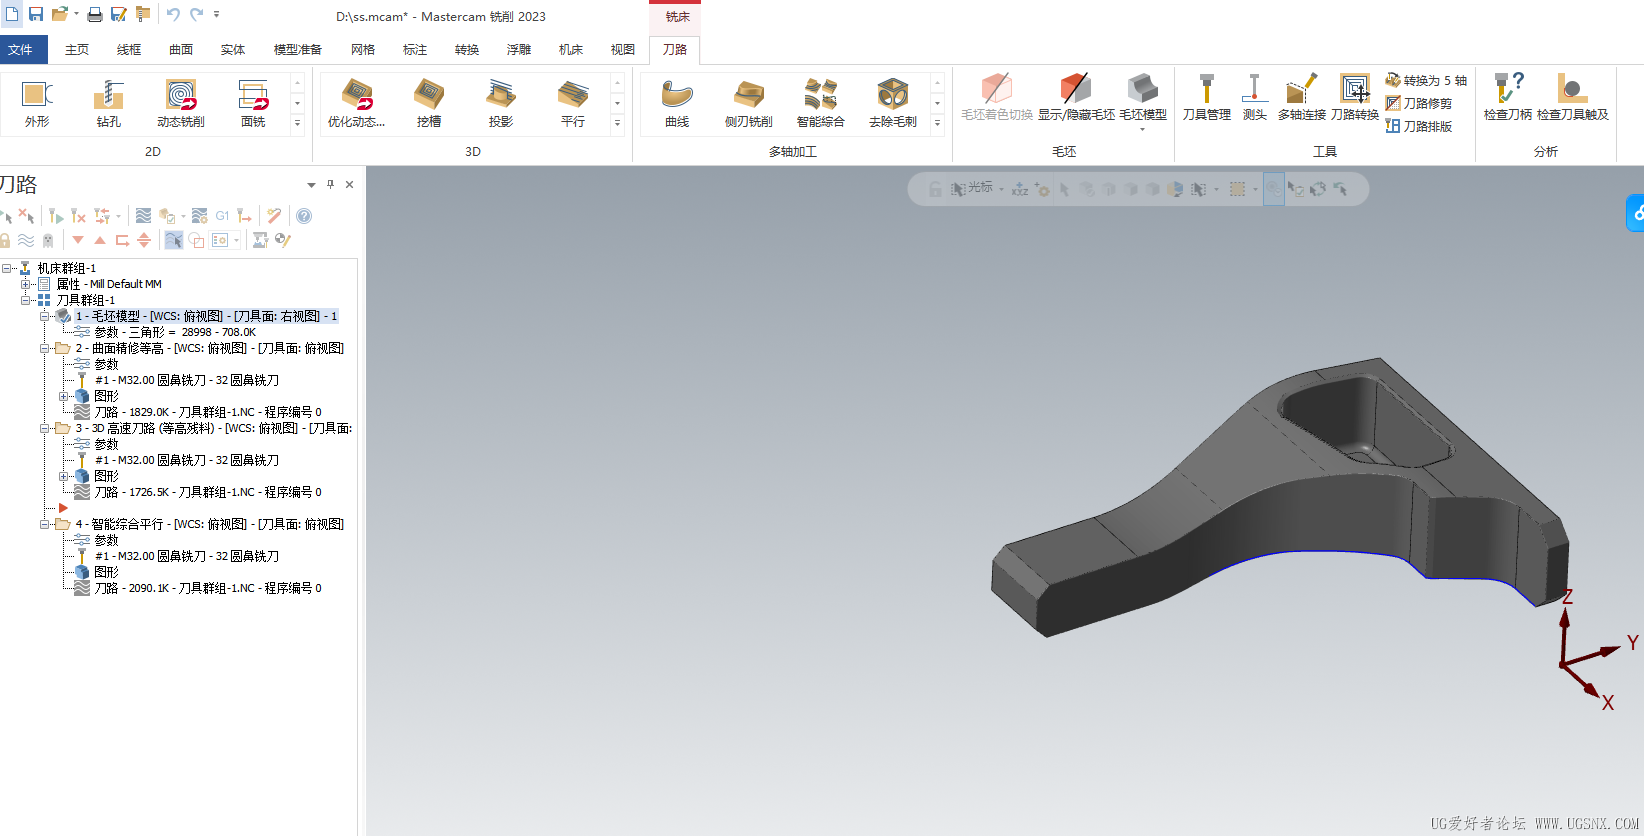Open the G1 post-process icon
This screenshot has width=1644, height=836.
[222, 216]
